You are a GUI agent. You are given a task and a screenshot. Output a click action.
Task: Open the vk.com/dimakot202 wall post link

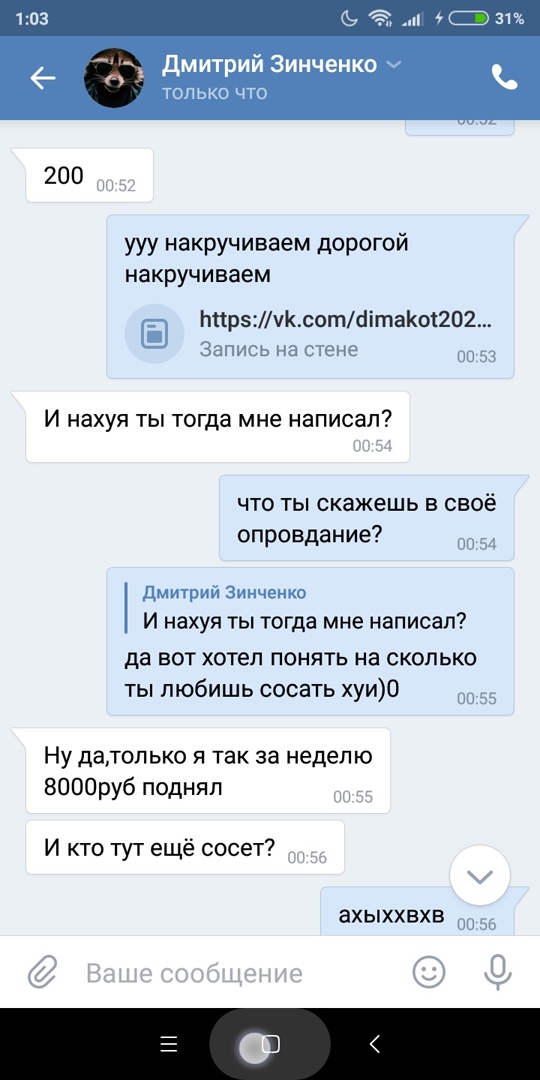click(346, 320)
